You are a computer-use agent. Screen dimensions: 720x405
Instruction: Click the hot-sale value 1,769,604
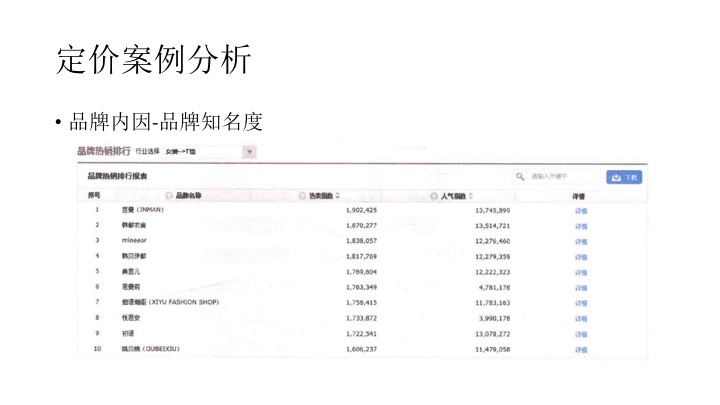pyautogui.click(x=361, y=272)
